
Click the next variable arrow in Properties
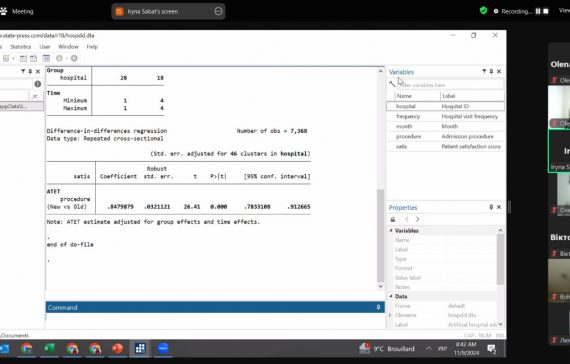pyautogui.click(x=417, y=219)
